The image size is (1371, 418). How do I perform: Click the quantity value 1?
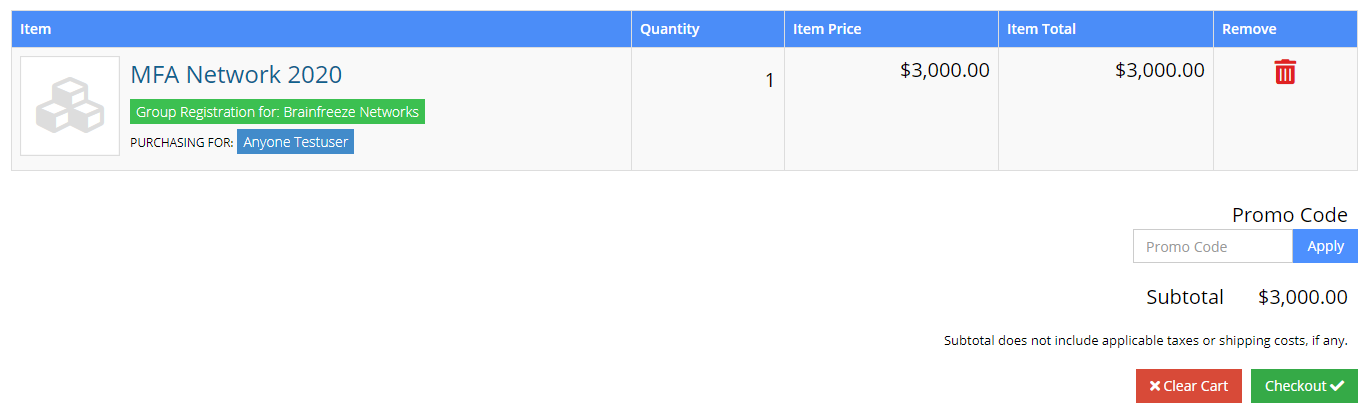[x=769, y=80]
